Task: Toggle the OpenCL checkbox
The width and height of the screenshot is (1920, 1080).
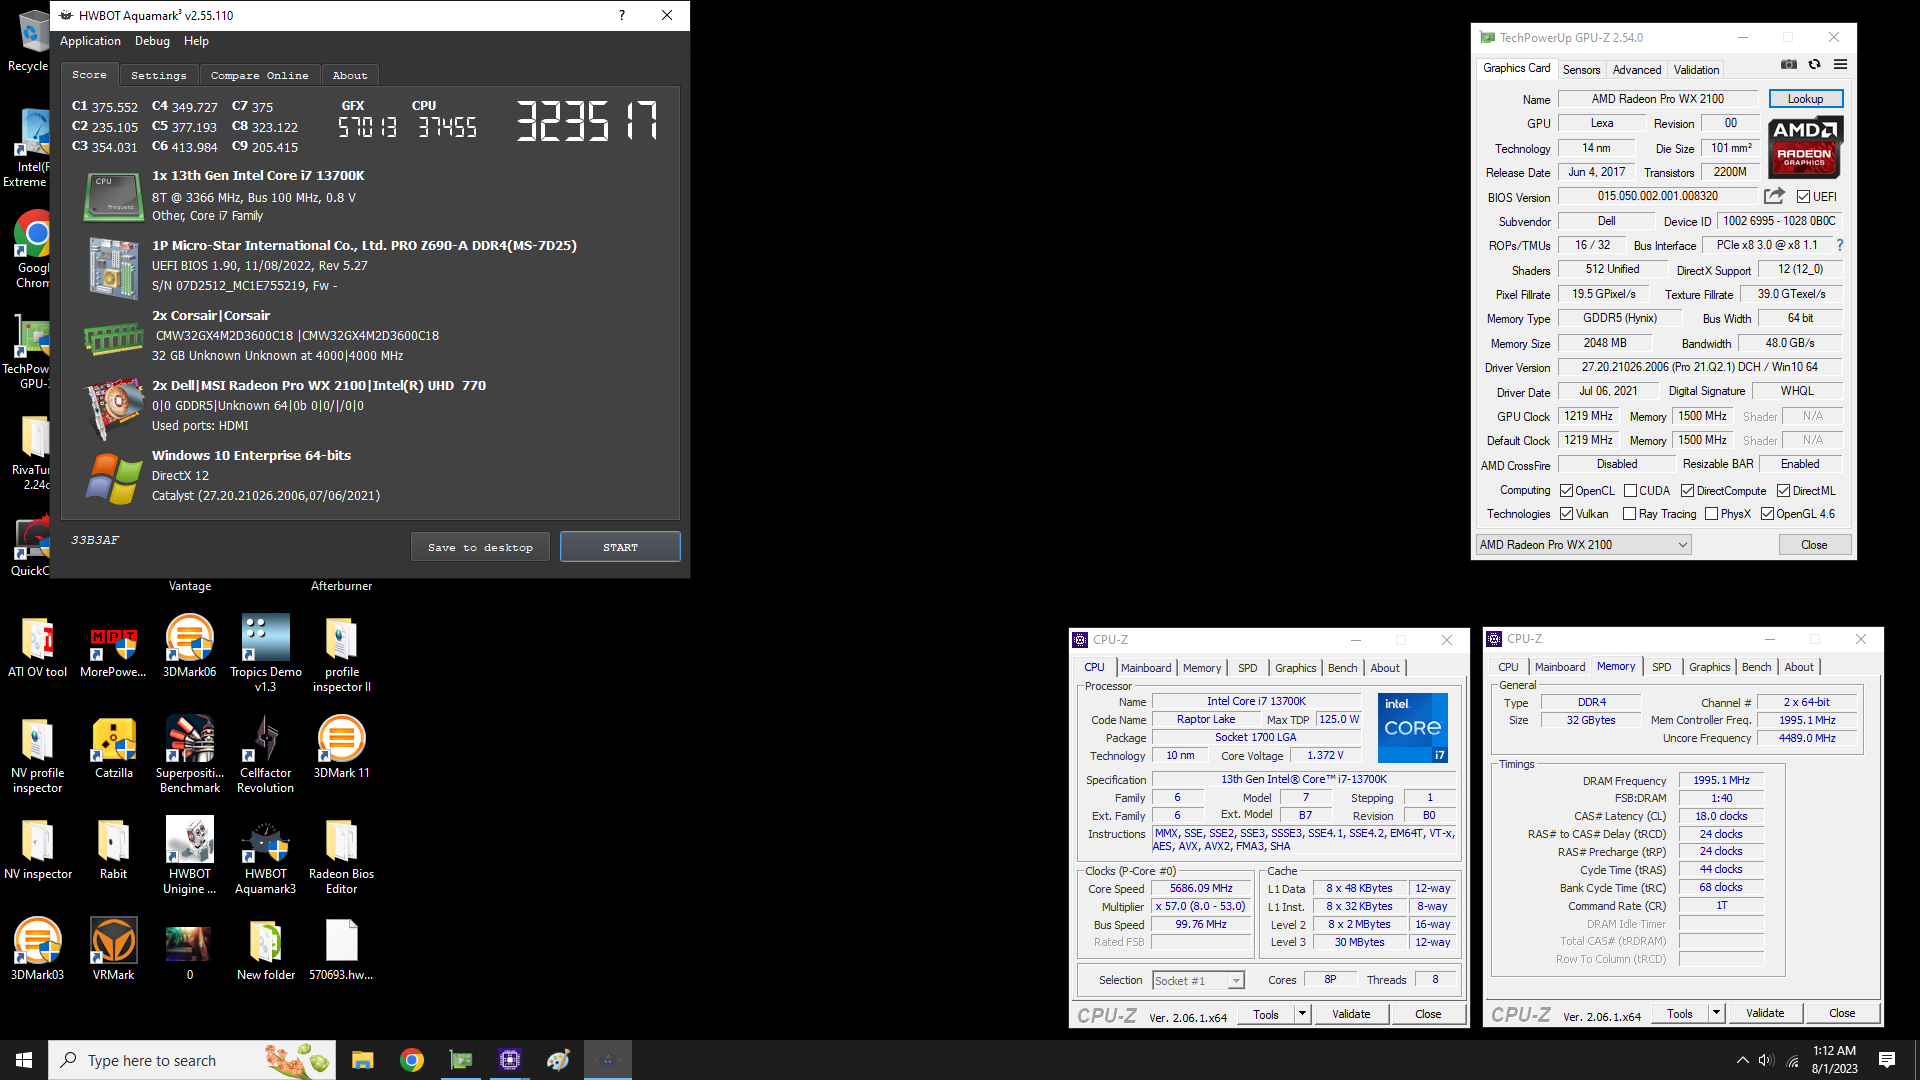Action: click(x=1566, y=491)
